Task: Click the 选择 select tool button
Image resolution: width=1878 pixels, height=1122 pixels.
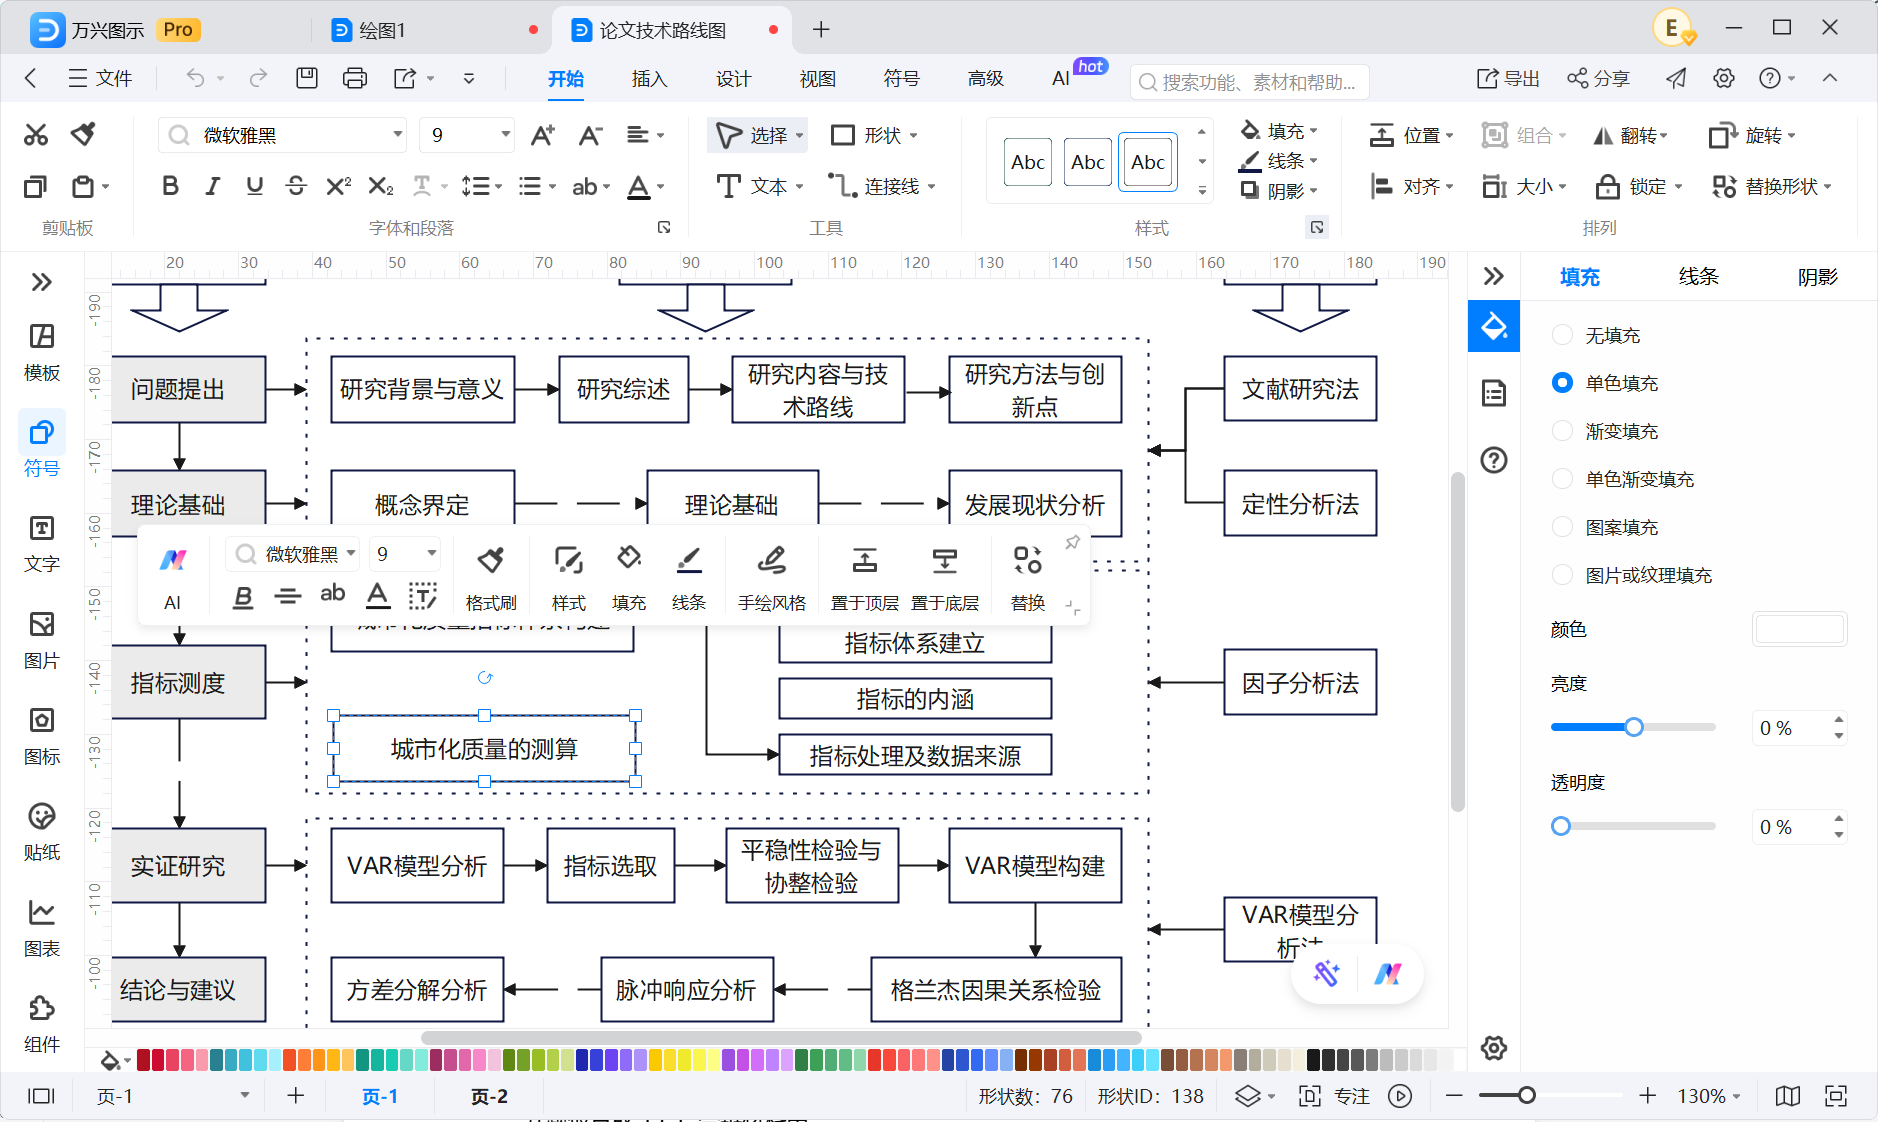Action: coord(758,135)
